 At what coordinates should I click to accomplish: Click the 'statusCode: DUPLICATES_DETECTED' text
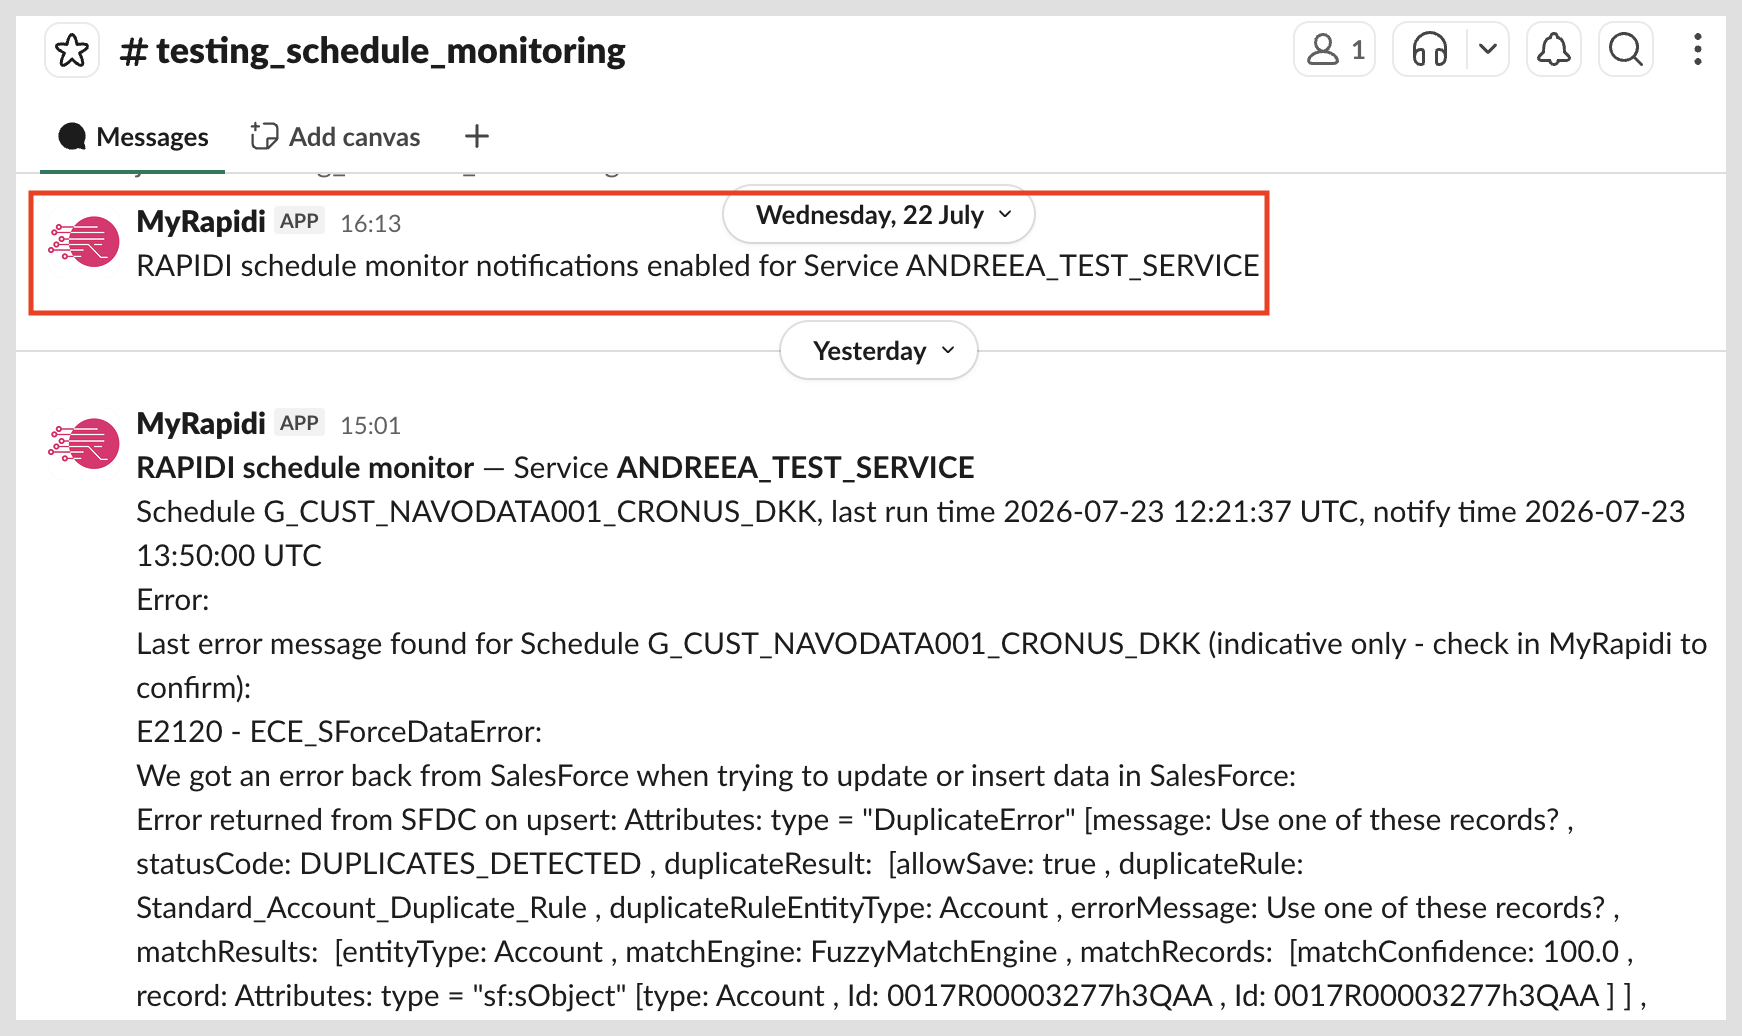click(389, 864)
